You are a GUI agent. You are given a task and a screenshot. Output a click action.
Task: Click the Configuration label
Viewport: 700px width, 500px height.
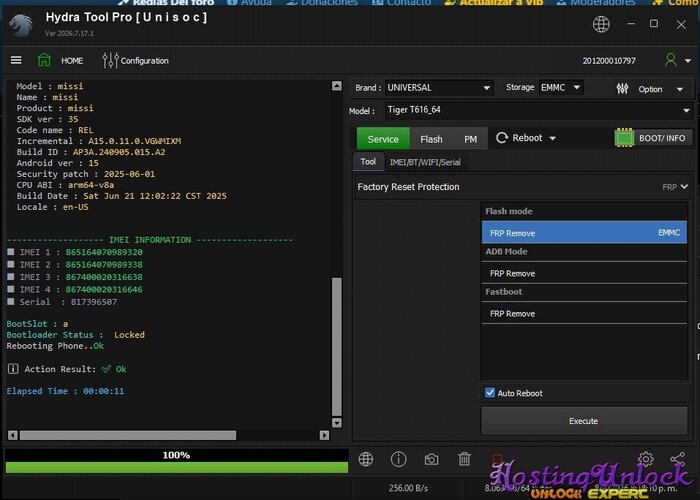pos(145,61)
